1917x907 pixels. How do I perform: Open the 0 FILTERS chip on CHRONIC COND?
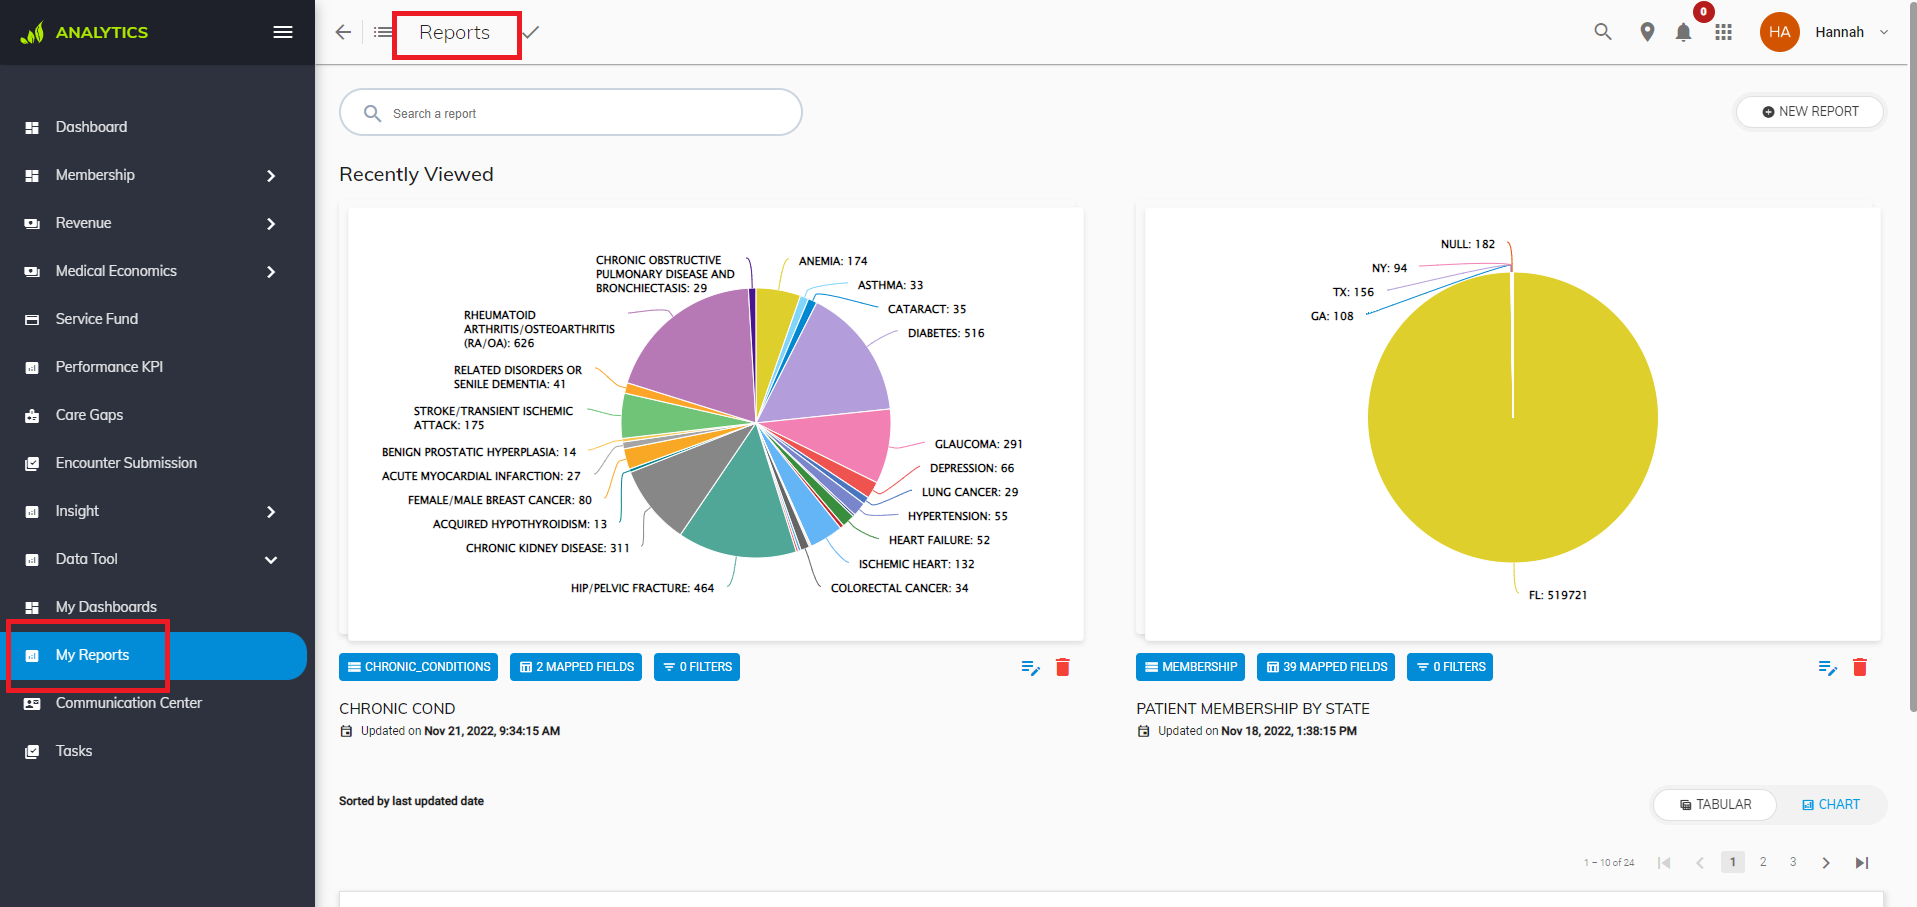click(x=697, y=667)
